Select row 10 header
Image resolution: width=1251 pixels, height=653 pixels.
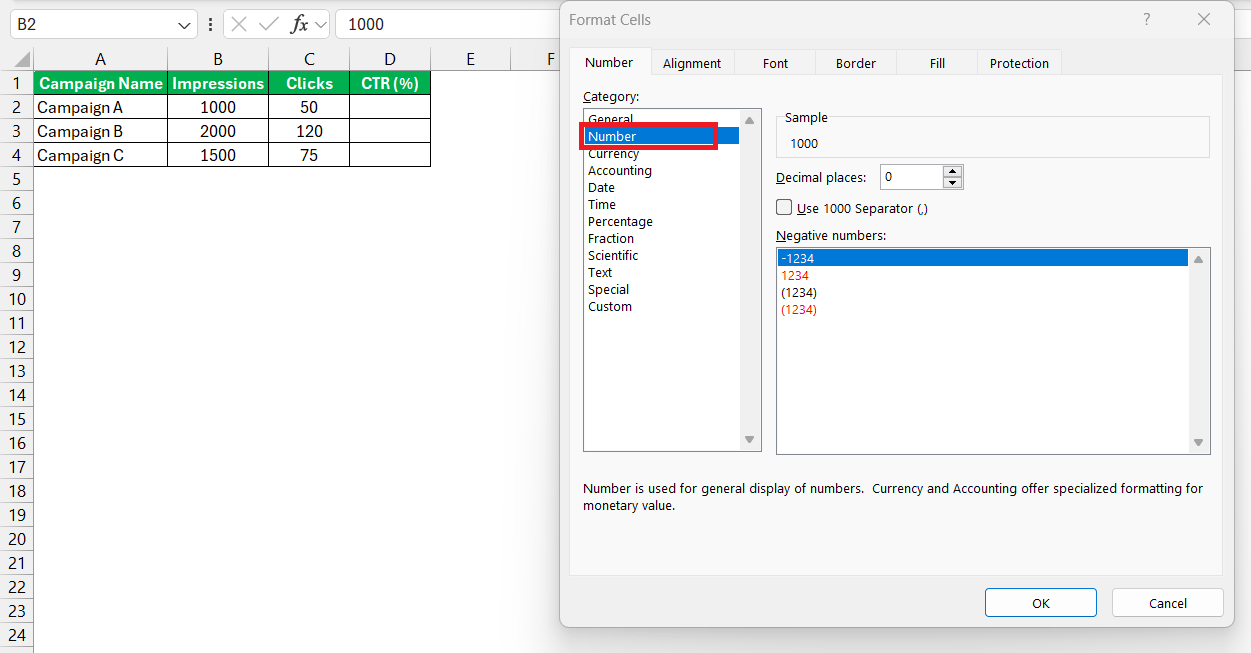coord(16,299)
